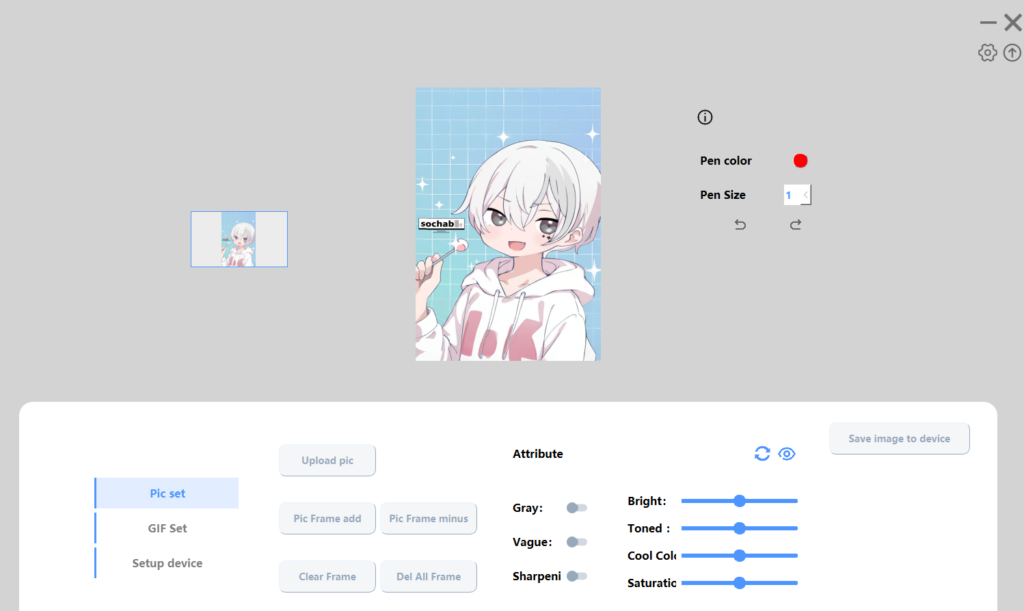Image resolution: width=1024 pixels, height=611 pixels.
Task: Enable the Vague switch
Action: [577, 541]
